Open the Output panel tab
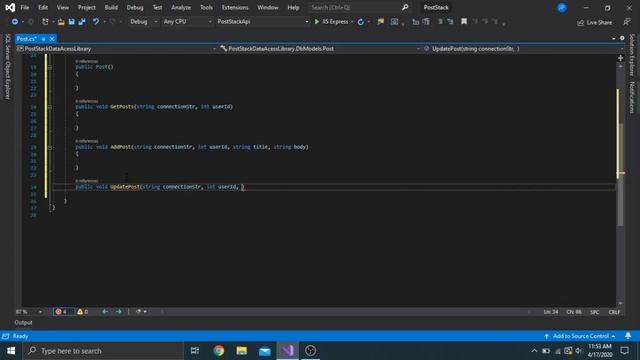Image resolution: width=640 pixels, height=360 pixels. (x=23, y=322)
